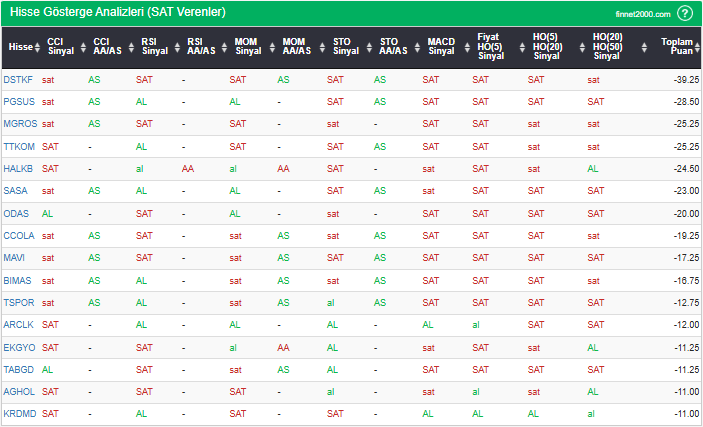Open the DSTKF stock link
Screen dimensions: 703x427
pyautogui.click(x=18, y=79)
